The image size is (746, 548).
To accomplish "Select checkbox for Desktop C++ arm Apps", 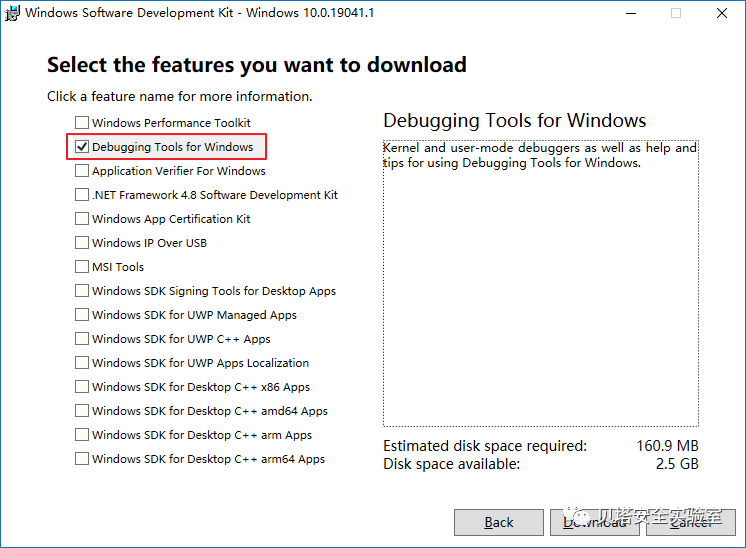I will [82, 435].
